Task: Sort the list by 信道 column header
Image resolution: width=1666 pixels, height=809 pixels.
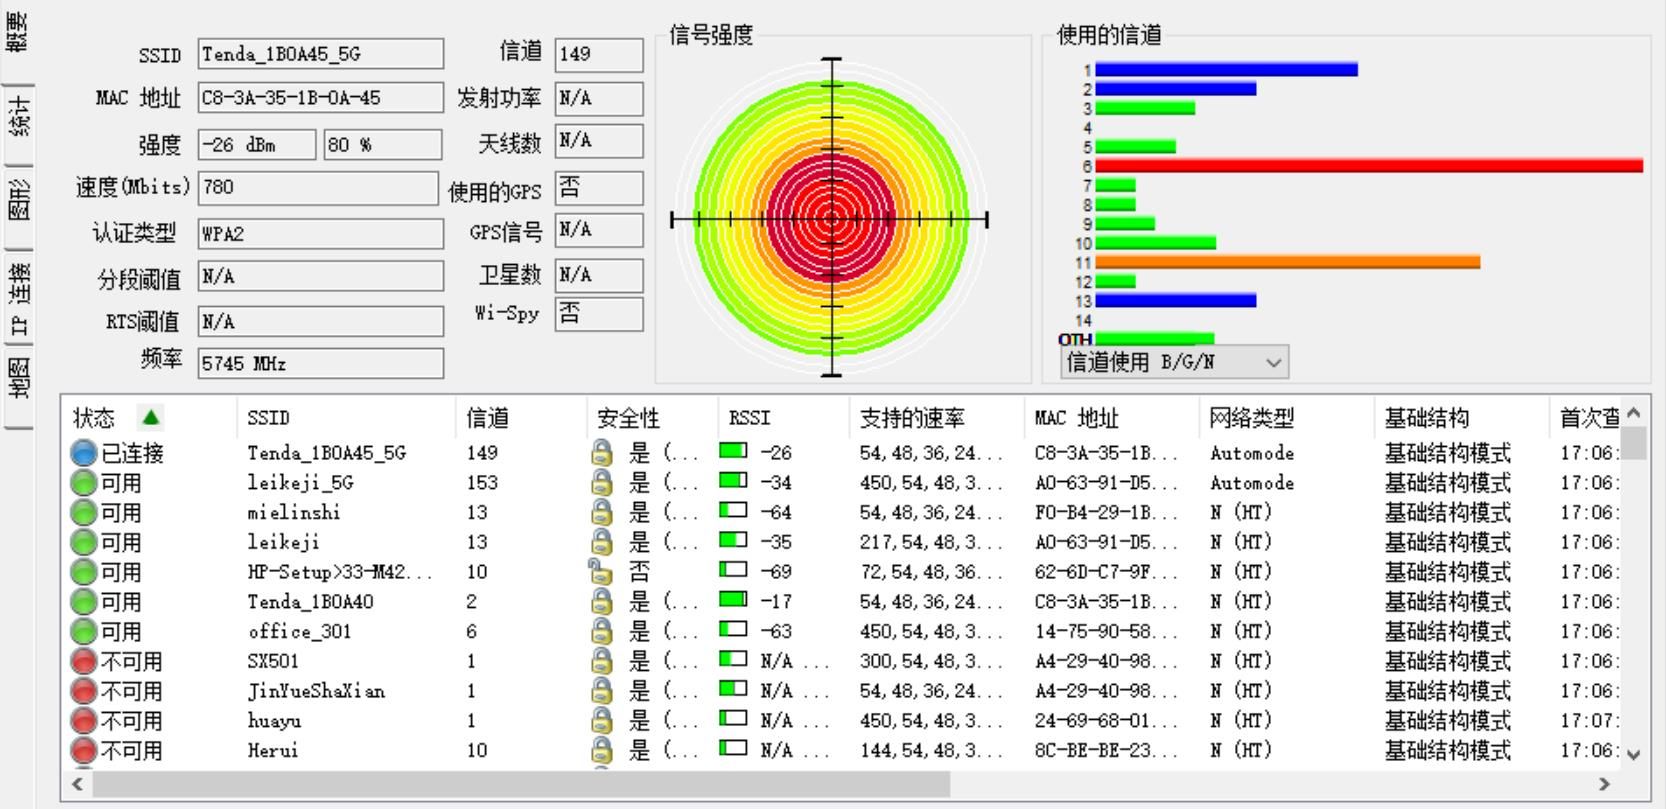Action: pos(521,418)
